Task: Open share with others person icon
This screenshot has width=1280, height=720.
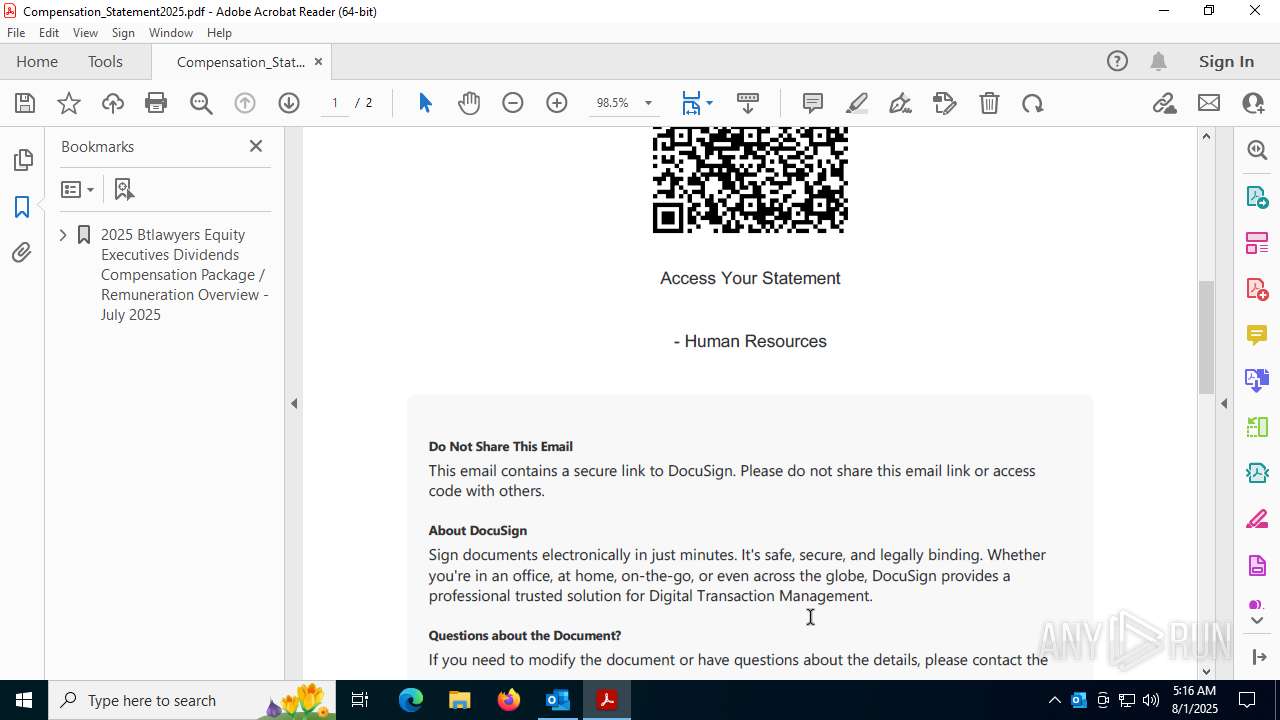Action: [1253, 103]
